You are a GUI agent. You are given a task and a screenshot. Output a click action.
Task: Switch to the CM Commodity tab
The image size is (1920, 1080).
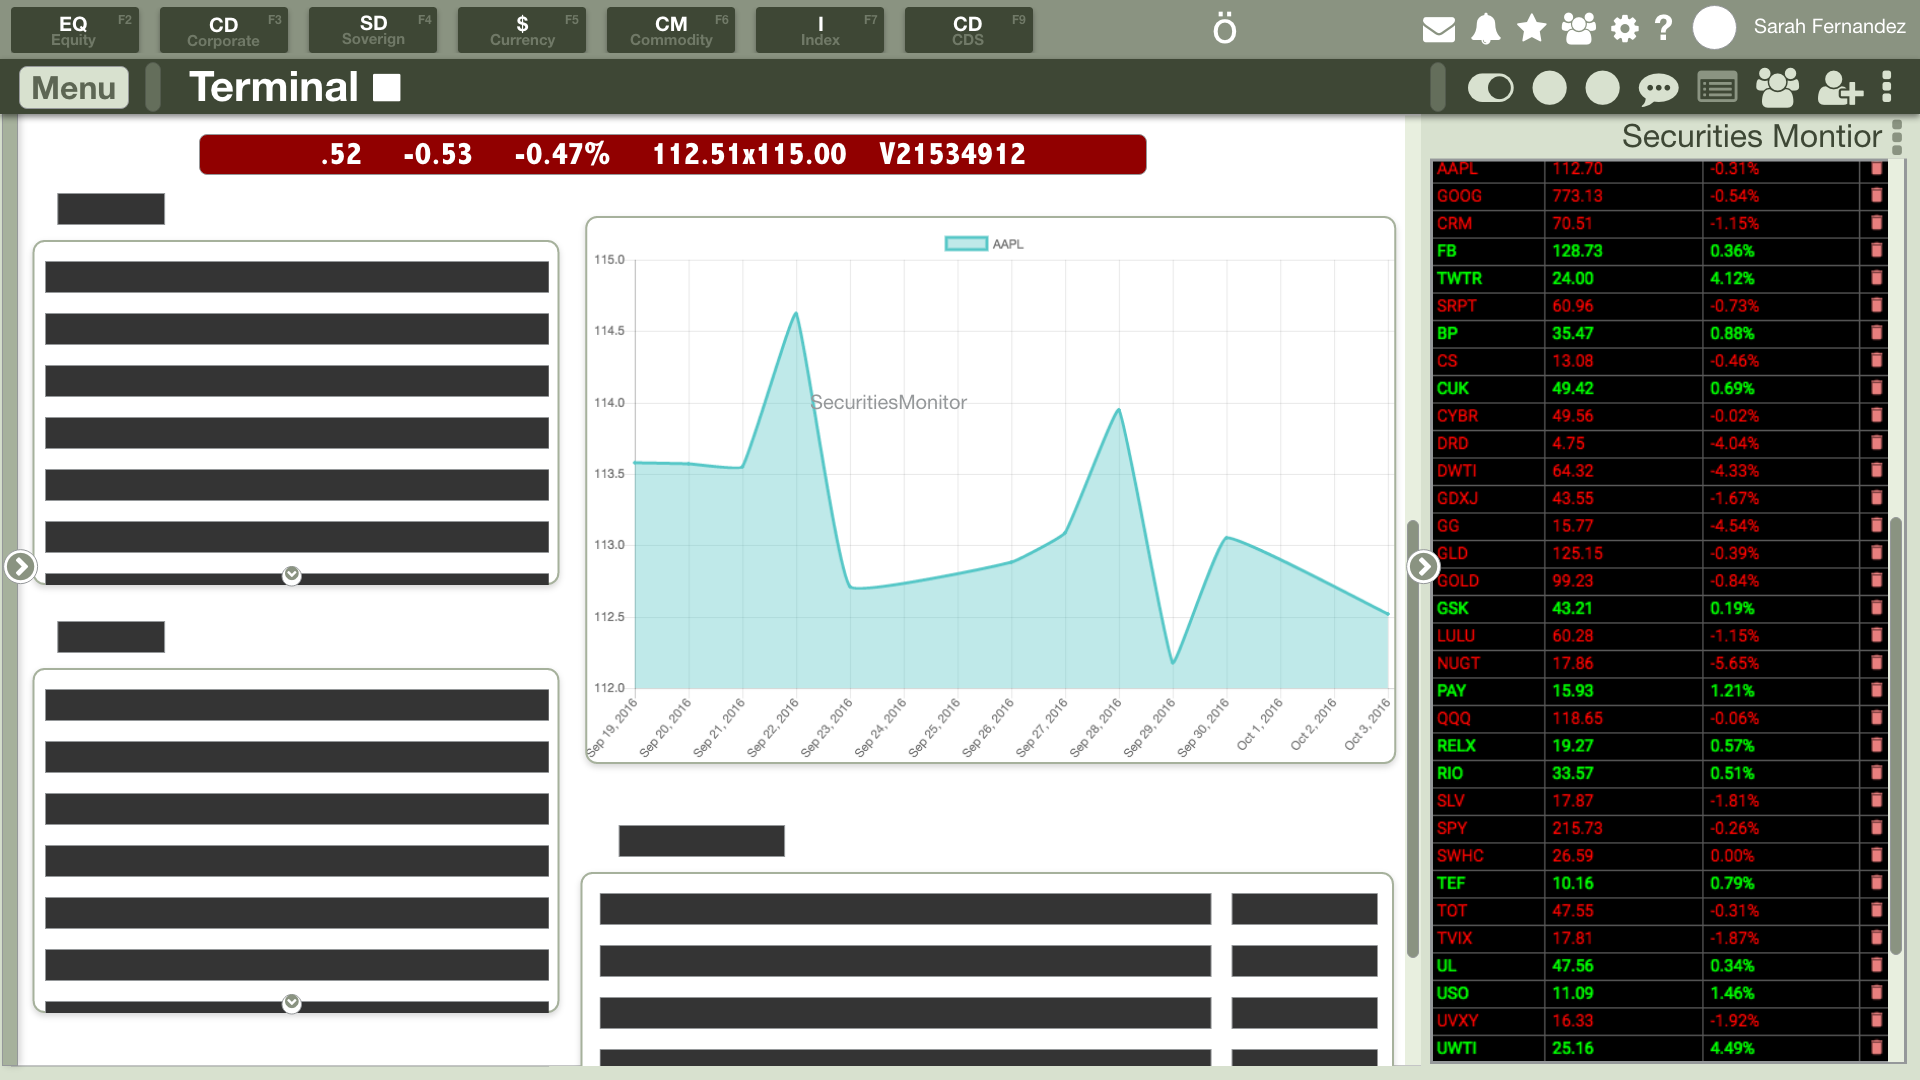coord(670,30)
